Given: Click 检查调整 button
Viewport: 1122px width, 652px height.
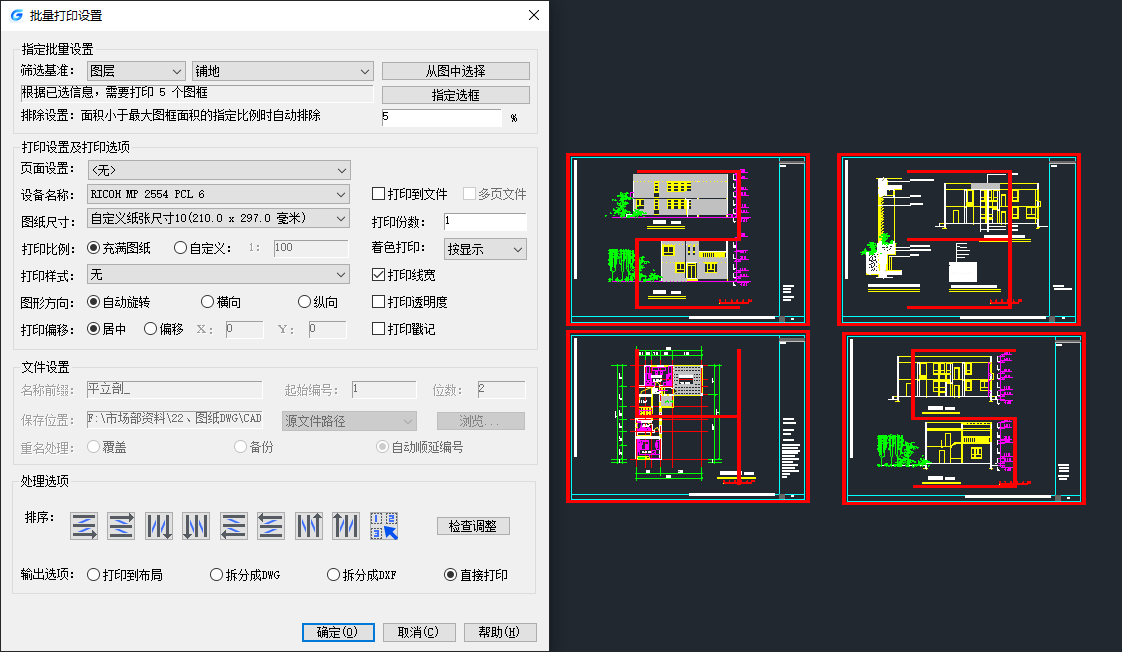Looking at the screenshot, I should click(473, 526).
